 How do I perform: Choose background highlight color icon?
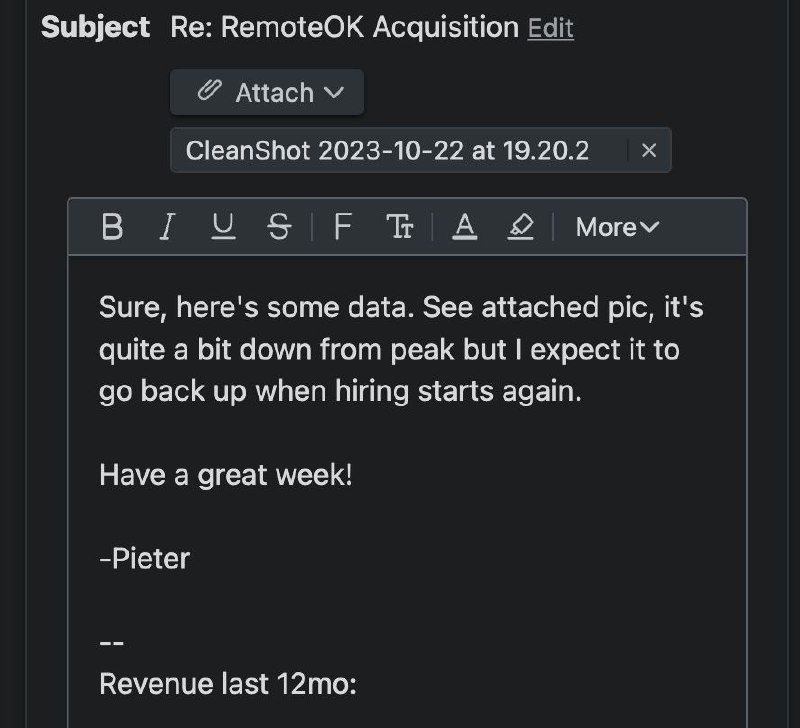(x=520, y=227)
